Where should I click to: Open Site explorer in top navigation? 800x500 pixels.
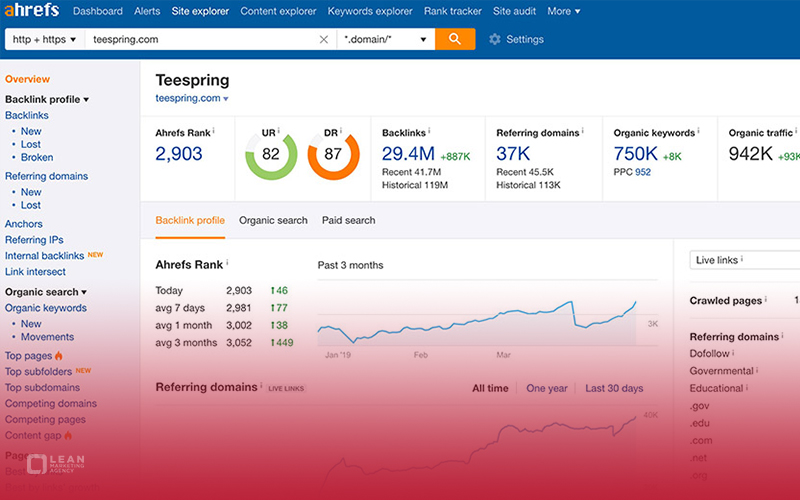tap(200, 11)
